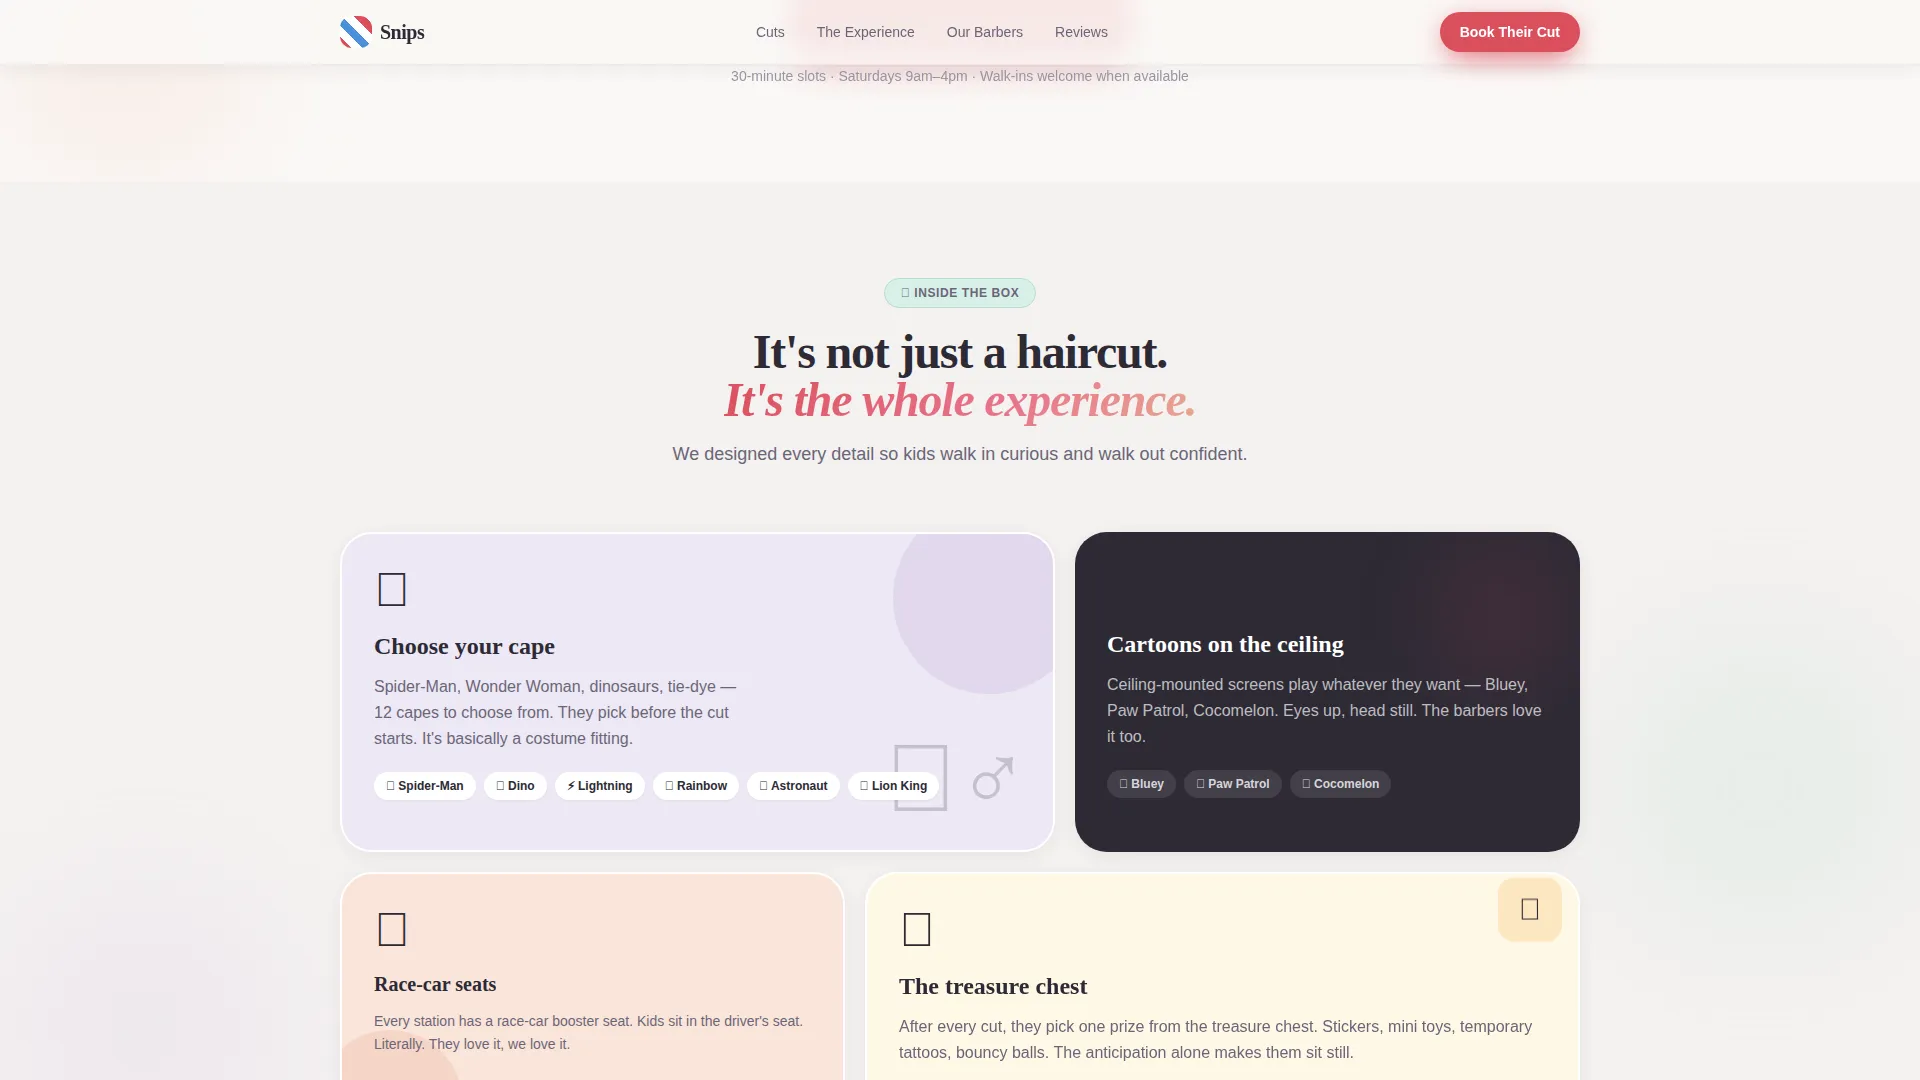1920x1080 pixels.
Task: Click the Book Their Cut button
Action: pyautogui.click(x=1509, y=32)
